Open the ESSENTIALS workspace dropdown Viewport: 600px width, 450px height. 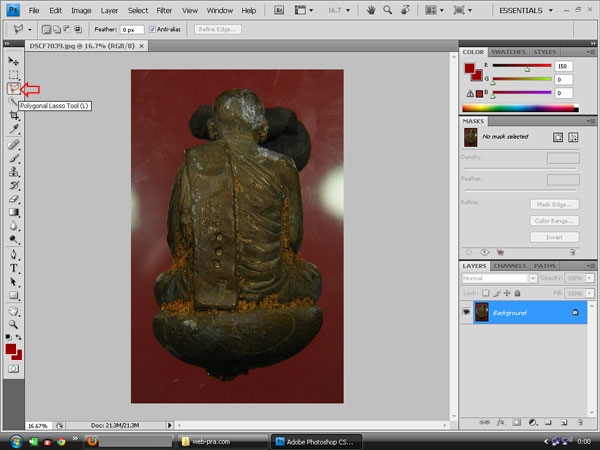(x=526, y=10)
